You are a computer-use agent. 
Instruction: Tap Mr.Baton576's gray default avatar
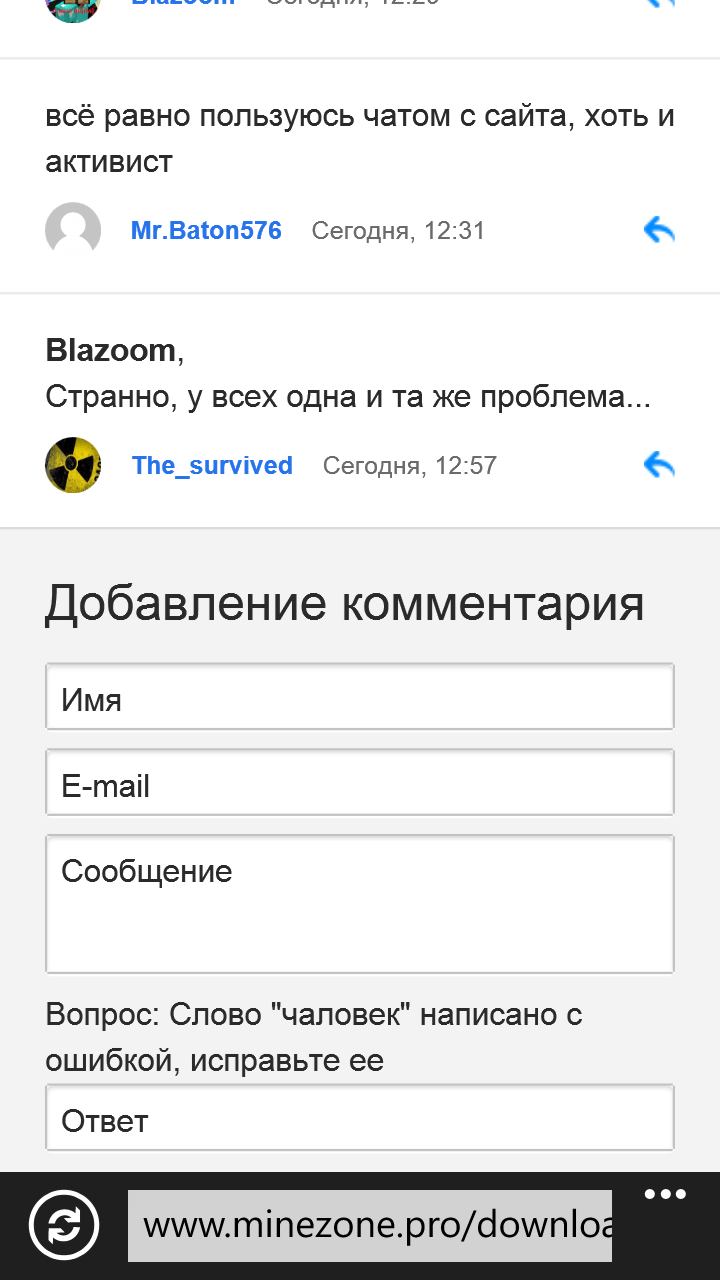(x=73, y=230)
